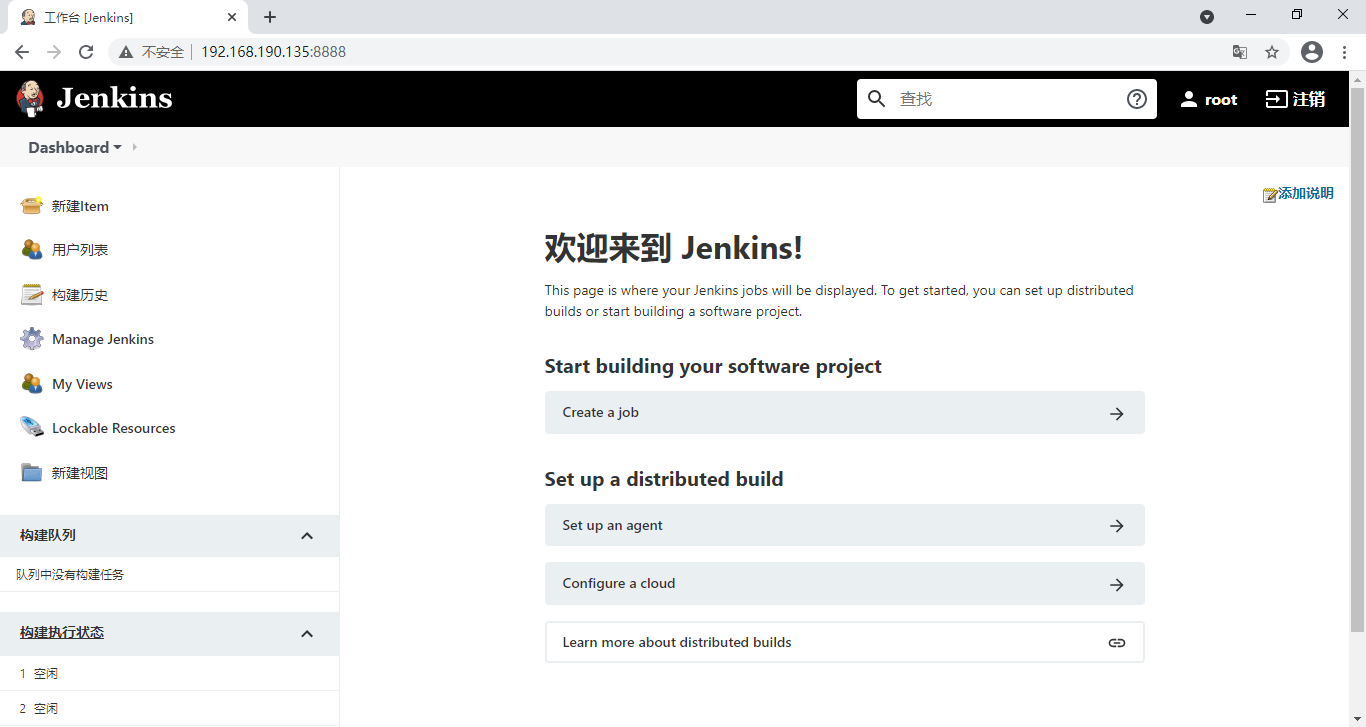Open the 构建历史 link
1366x727 pixels.
coord(80,295)
